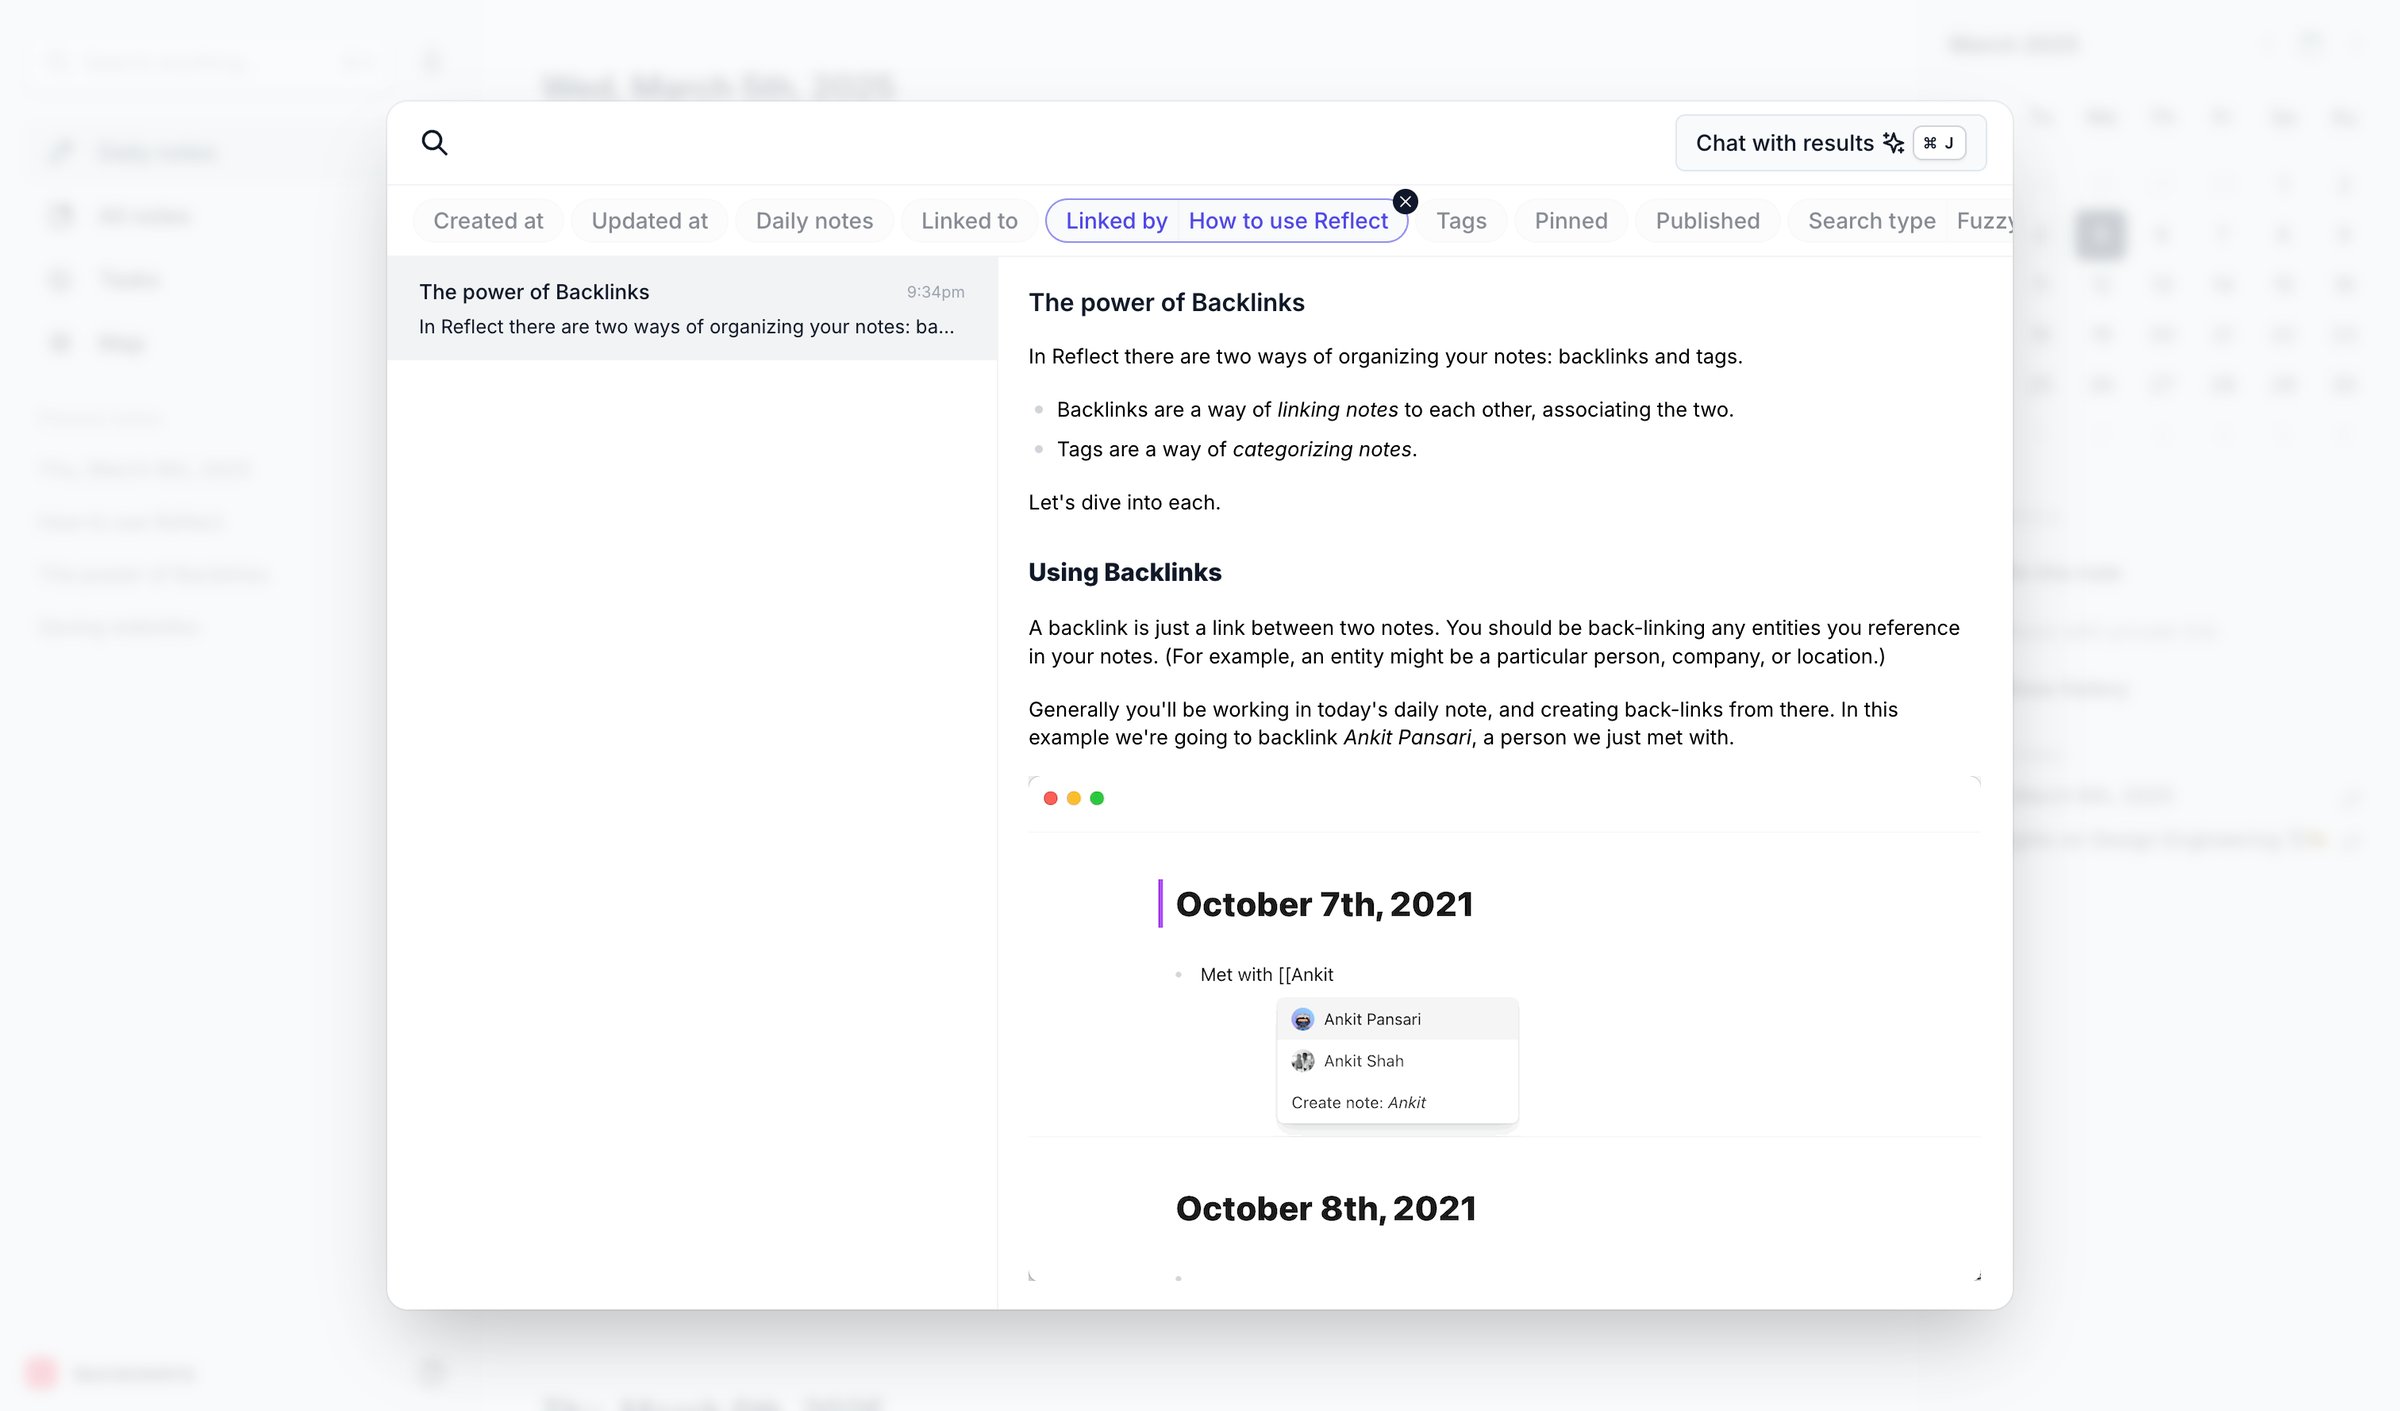Click the 9:34pm timestamp on the result
The height and width of the screenshot is (1411, 2400).
click(935, 292)
